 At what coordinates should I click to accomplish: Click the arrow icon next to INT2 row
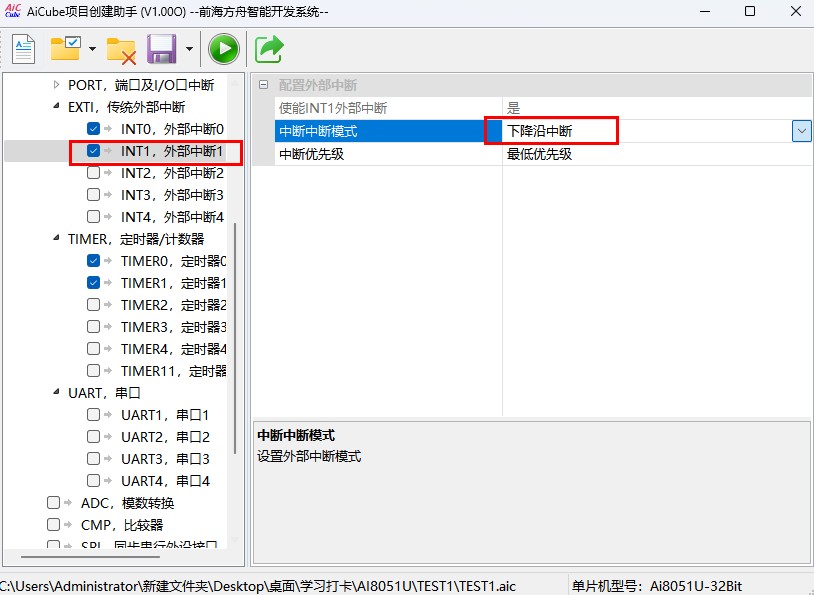[x=108, y=173]
